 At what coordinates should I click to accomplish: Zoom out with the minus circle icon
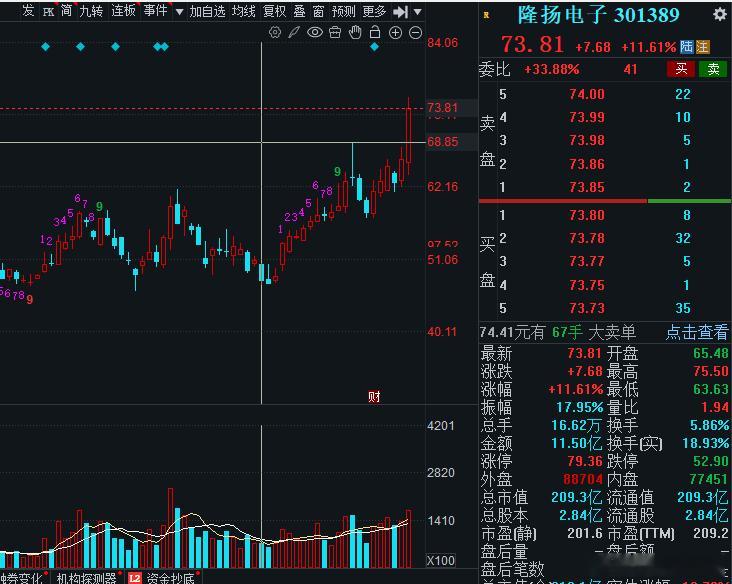coord(415,32)
